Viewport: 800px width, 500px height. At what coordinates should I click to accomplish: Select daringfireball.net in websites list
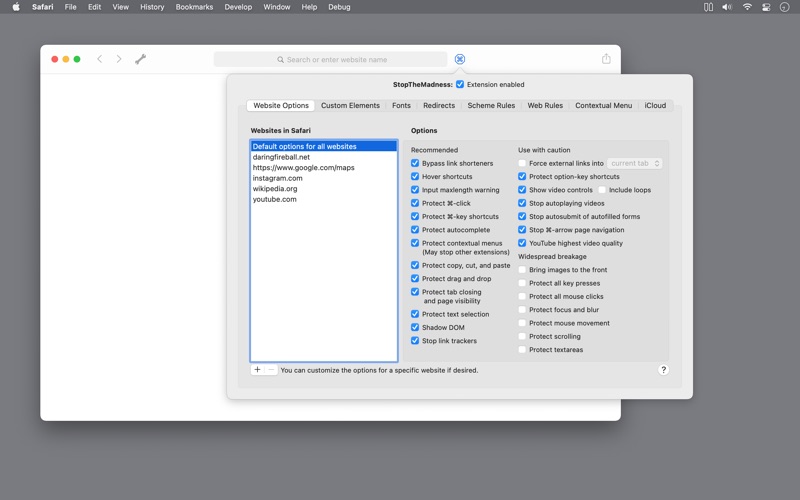tap(323, 157)
